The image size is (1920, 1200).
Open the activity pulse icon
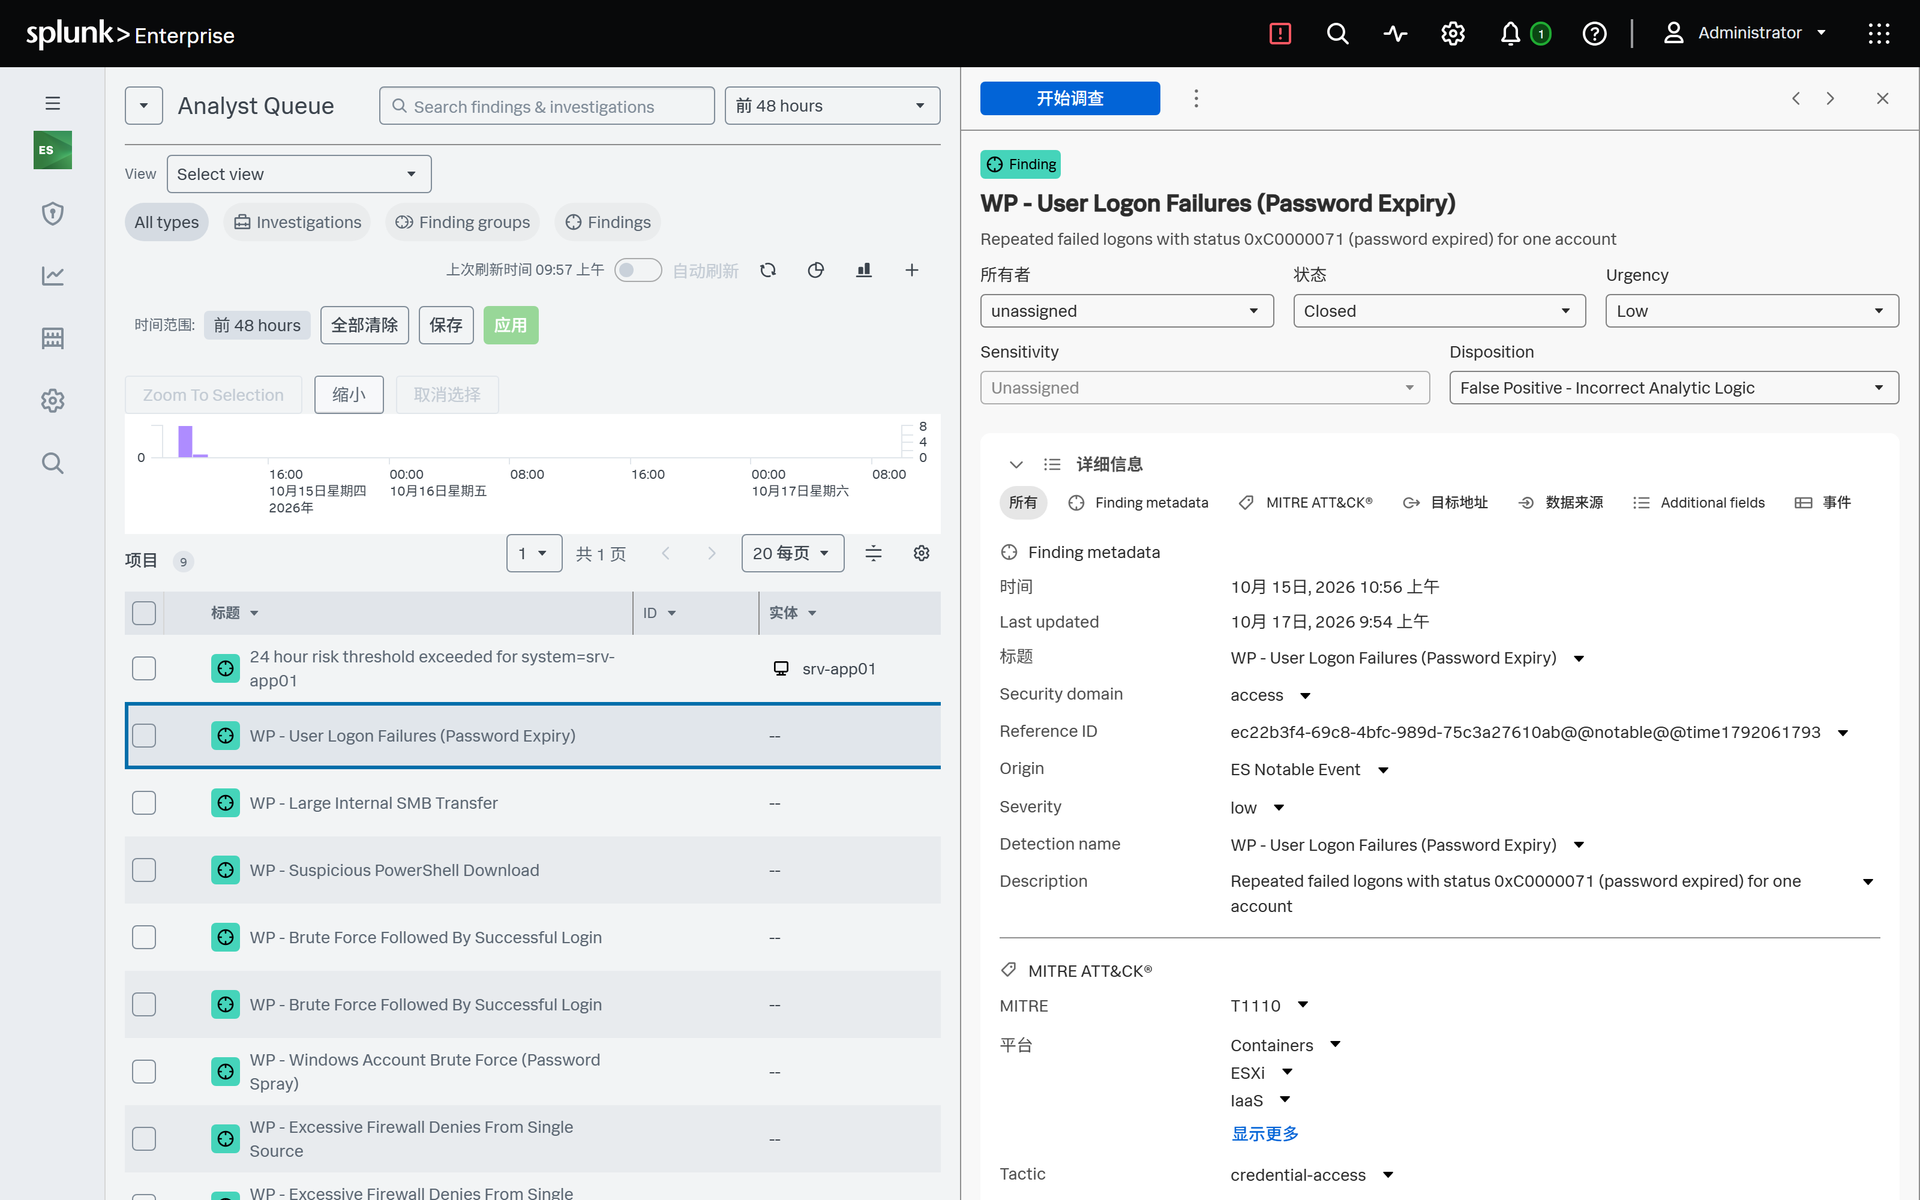point(1395,34)
